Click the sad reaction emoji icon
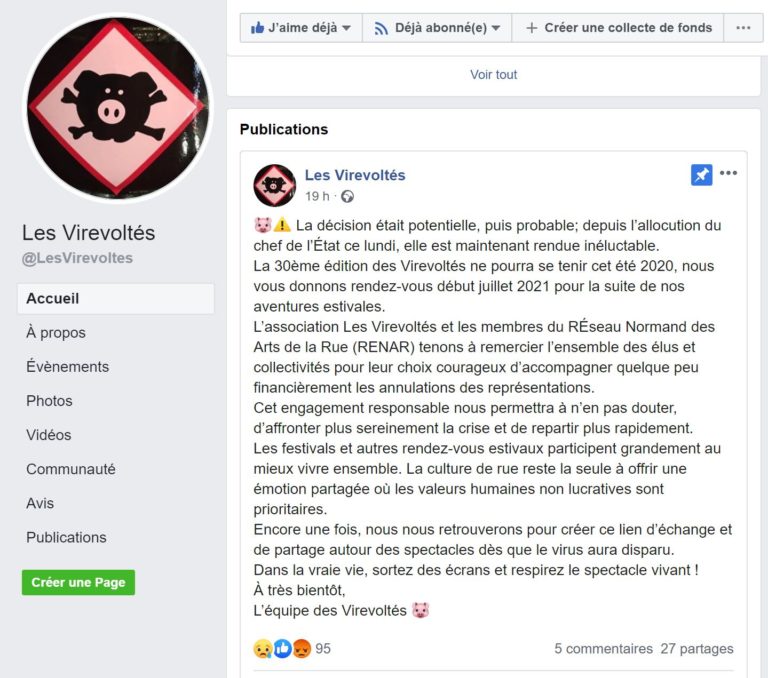The image size is (768, 678). click(x=263, y=649)
